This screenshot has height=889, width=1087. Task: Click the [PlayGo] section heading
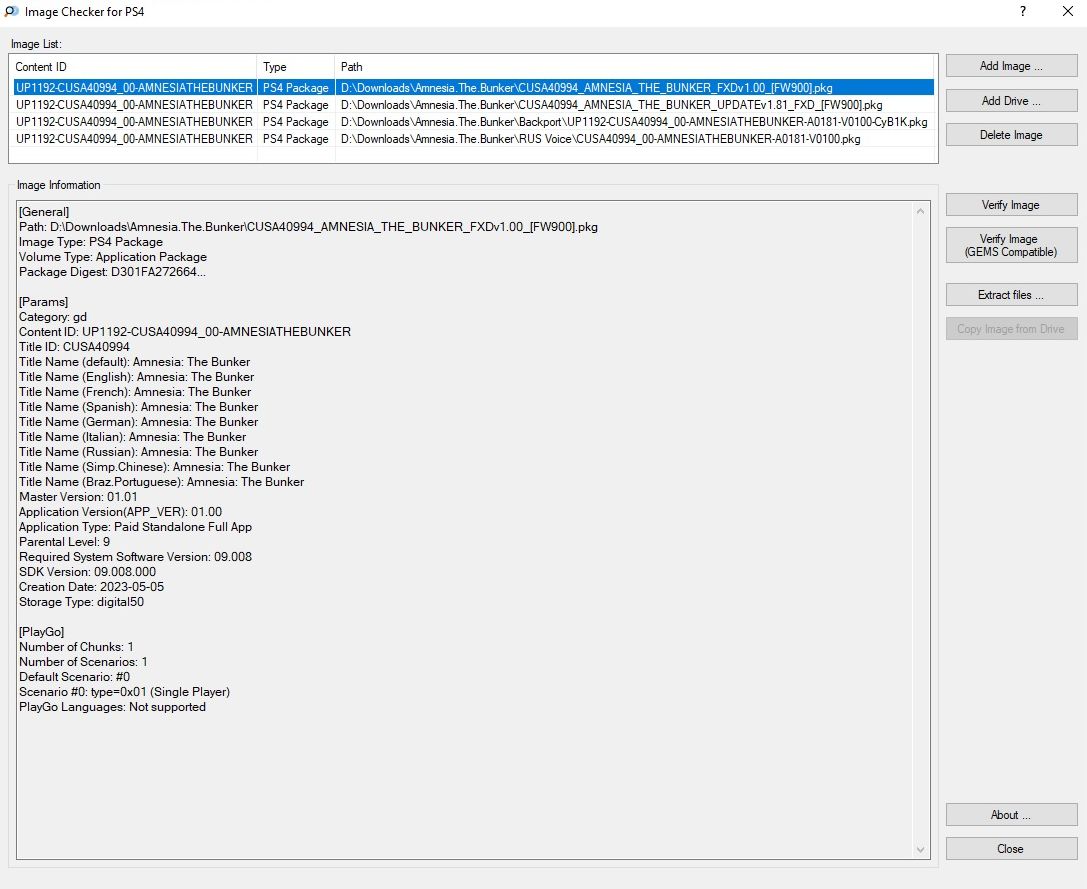coord(42,632)
